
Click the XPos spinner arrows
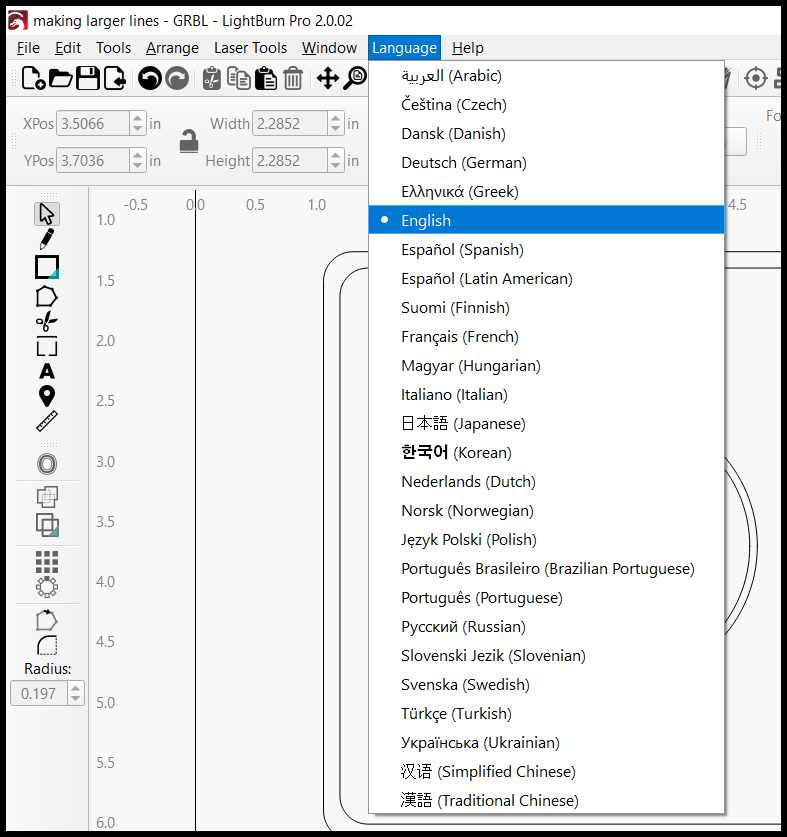[137, 124]
